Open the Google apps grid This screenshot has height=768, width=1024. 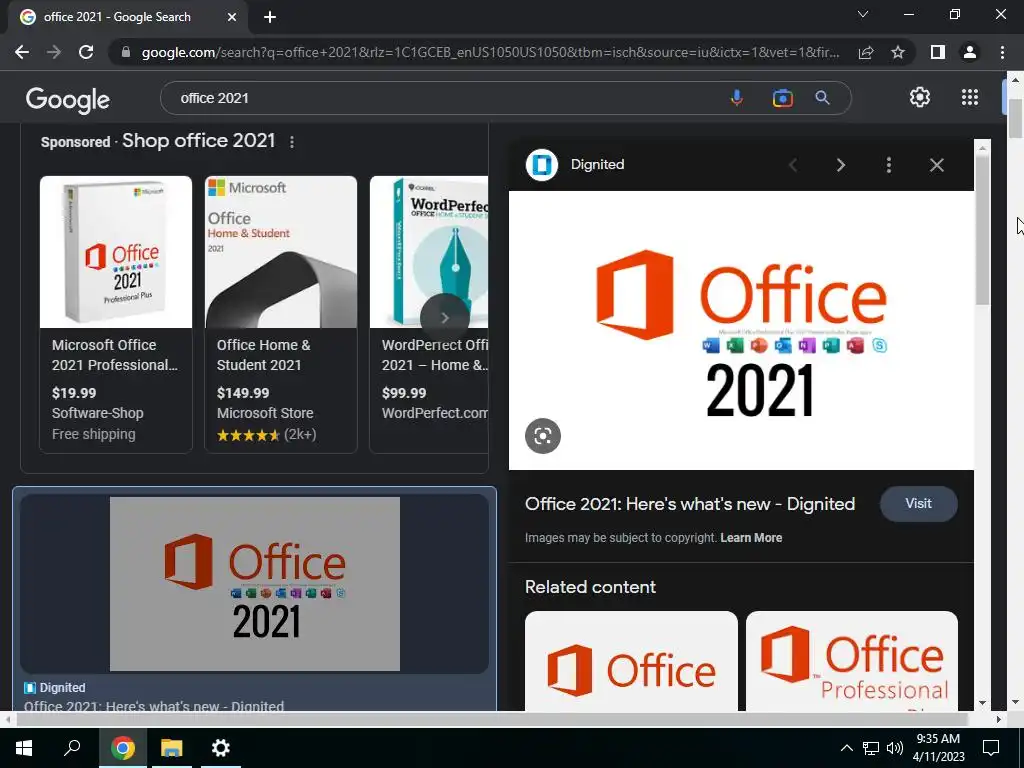pos(970,97)
